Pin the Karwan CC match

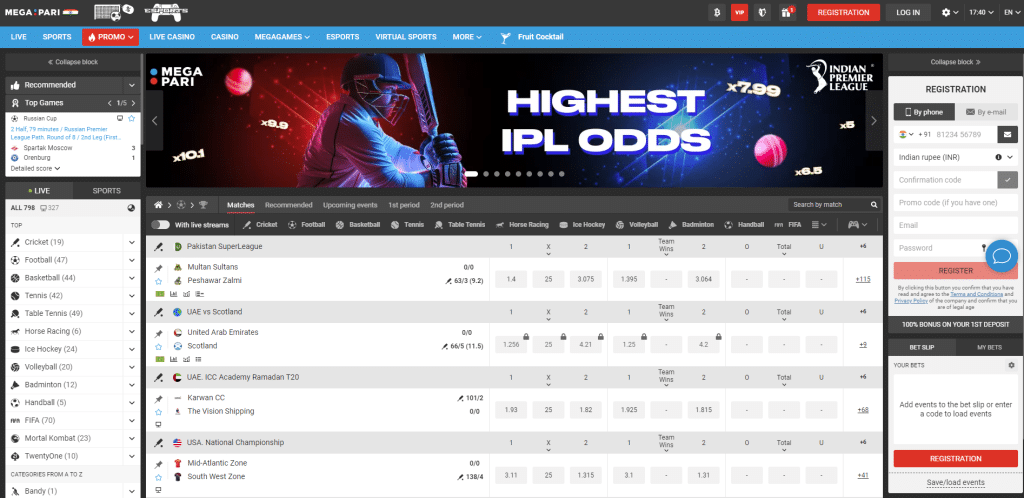(158, 399)
